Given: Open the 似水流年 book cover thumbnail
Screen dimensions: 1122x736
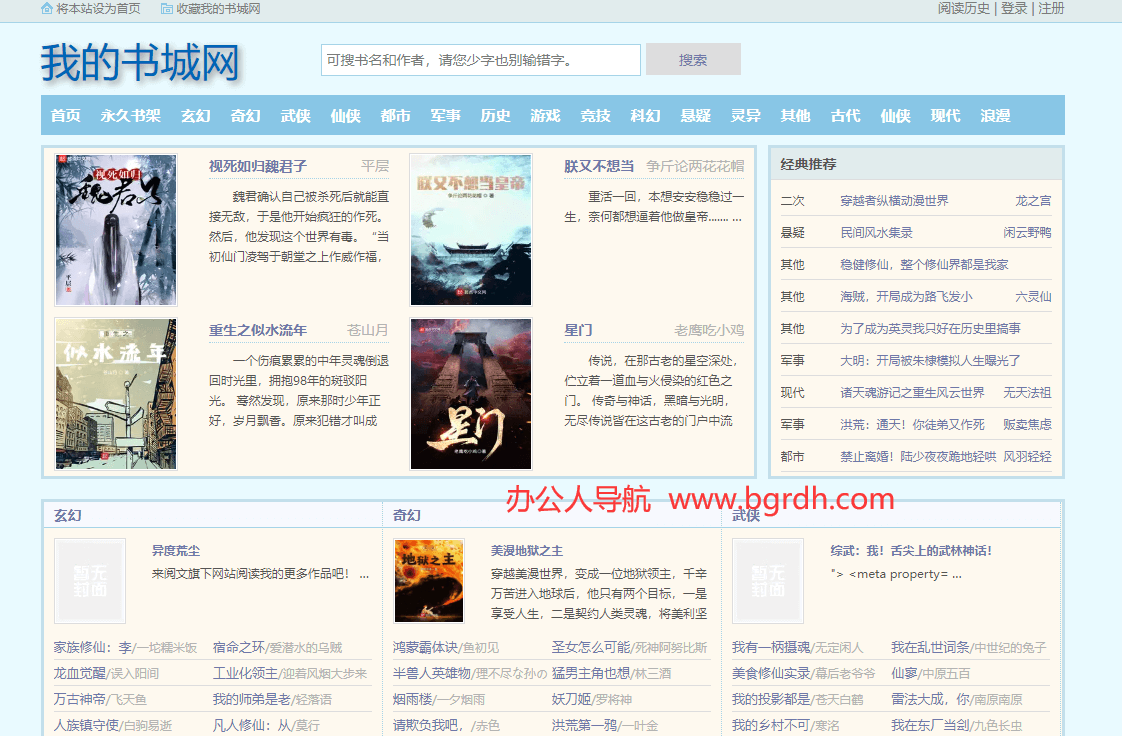Looking at the screenshot, I should (116, 394).
